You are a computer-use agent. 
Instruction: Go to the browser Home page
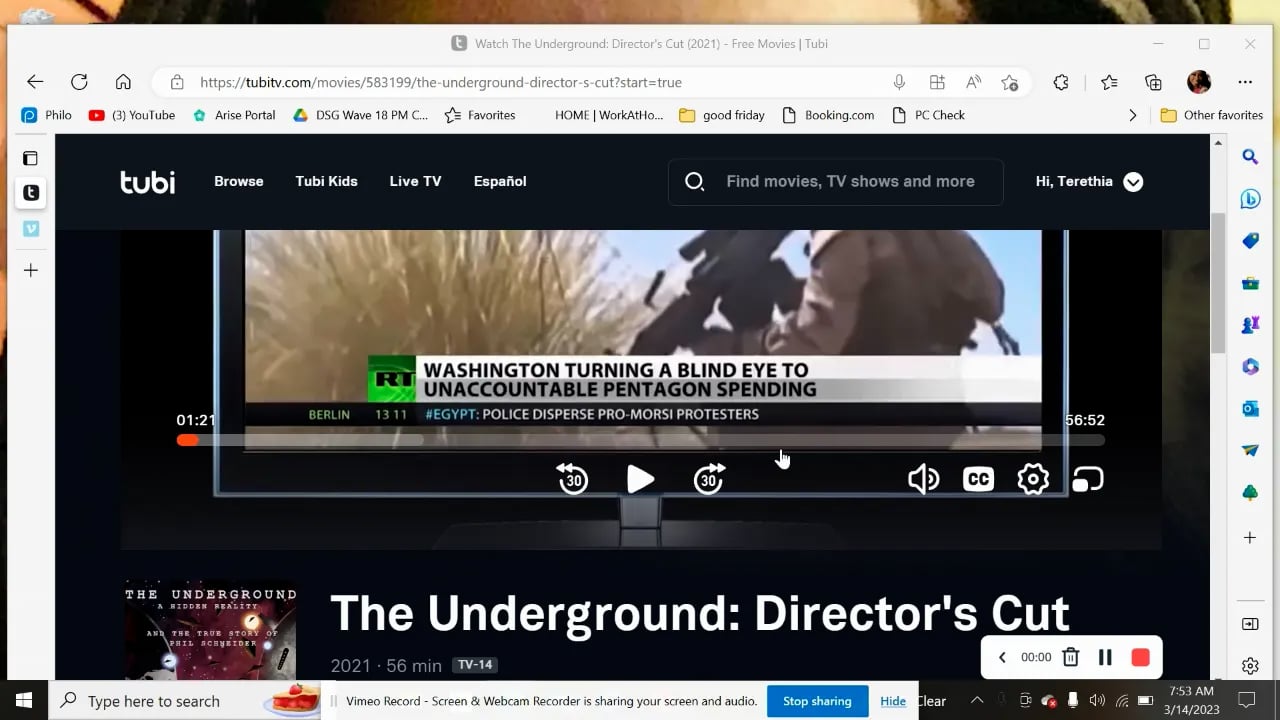pyautogui.click(x=123, y=82)
